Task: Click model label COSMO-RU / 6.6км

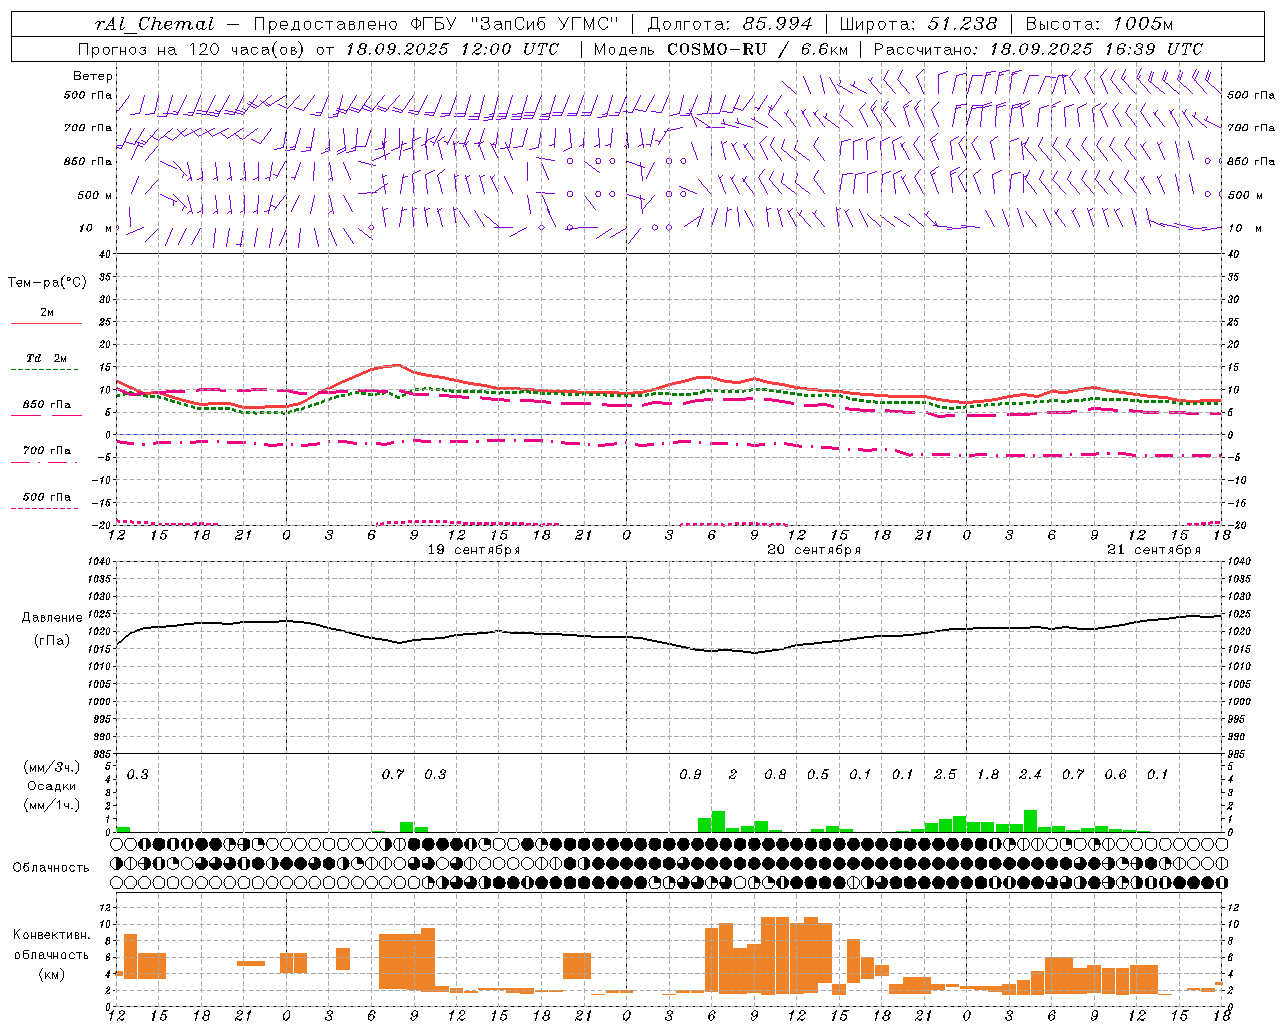Action: (x=758, y=49)
